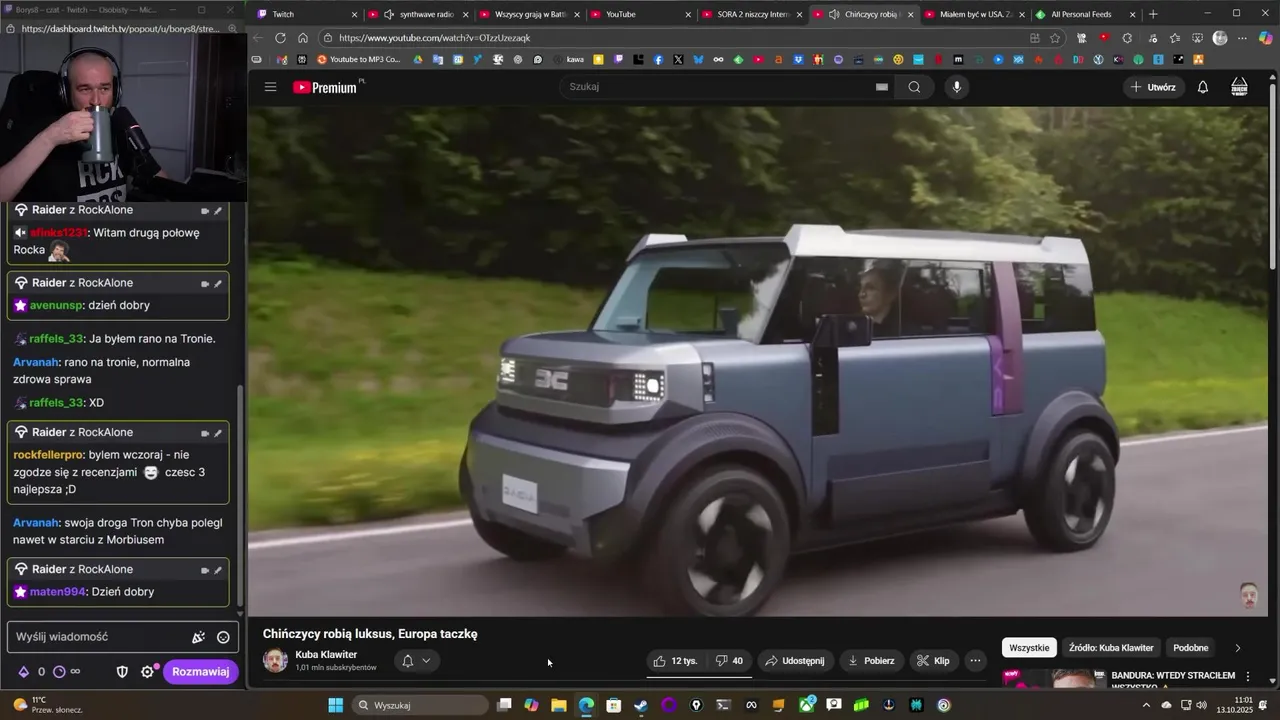Mute the Chińczycy robią tab speaker icon

click(x=834, y=14)
